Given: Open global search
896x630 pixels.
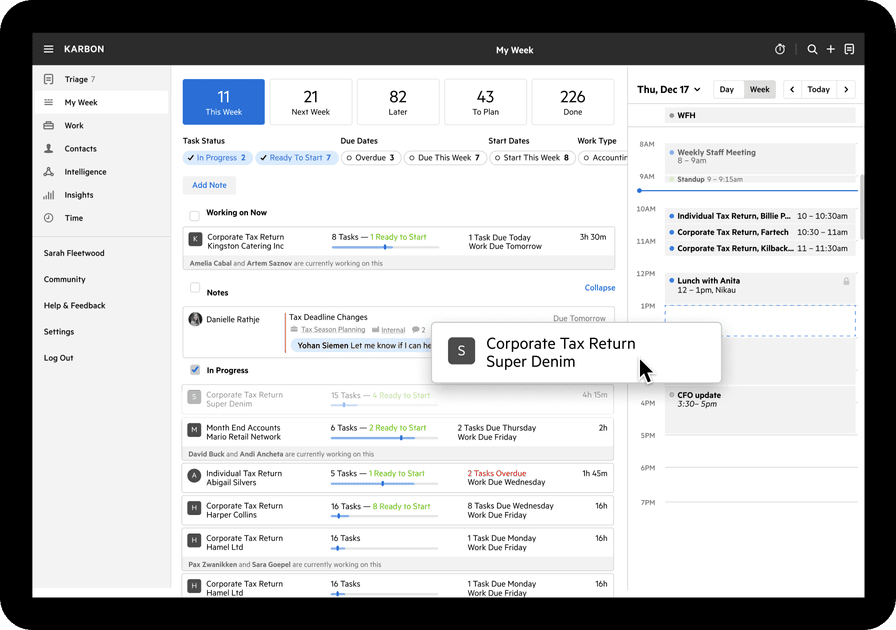Looking at the screenshot, I should (812, 49).
